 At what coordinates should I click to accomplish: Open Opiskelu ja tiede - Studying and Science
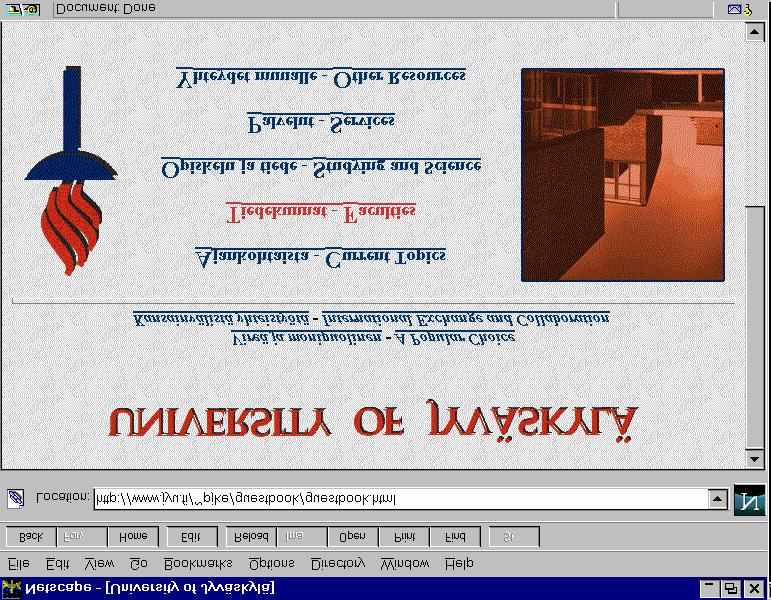pos(321,168)
